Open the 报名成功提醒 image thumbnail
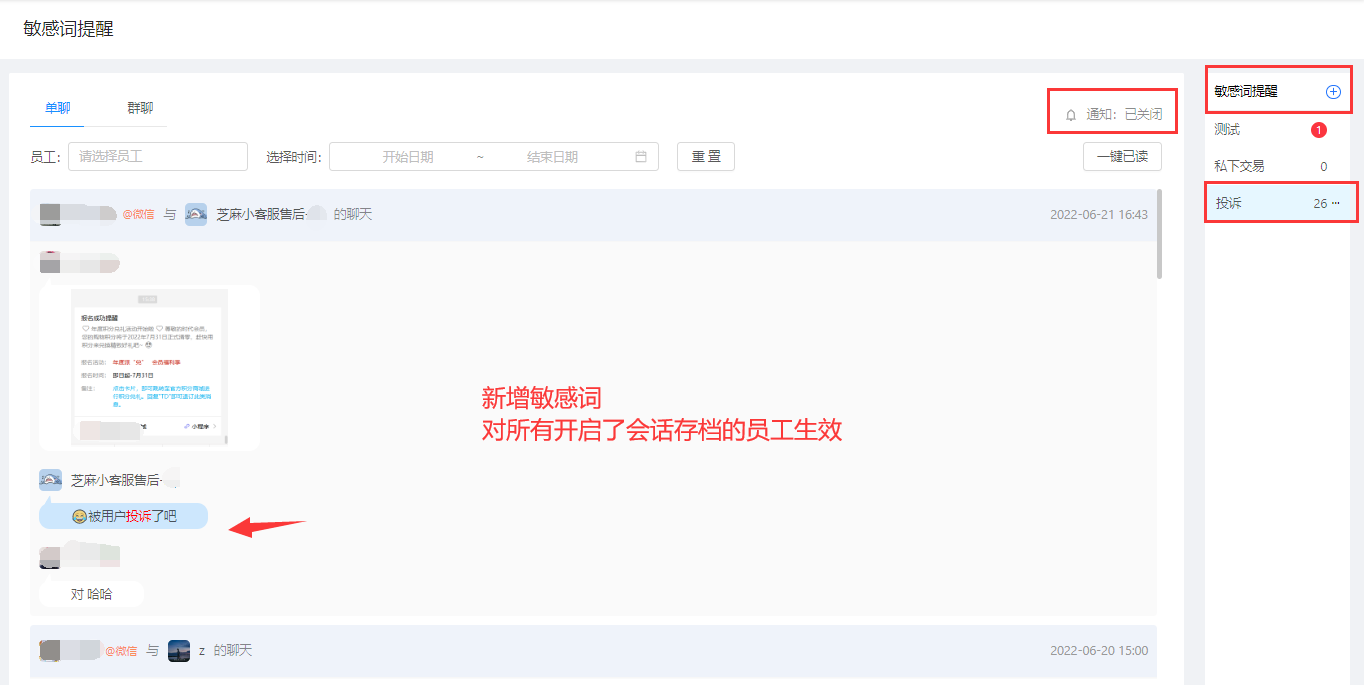This screenshot has height=685, width=1364. pos(149,368)
